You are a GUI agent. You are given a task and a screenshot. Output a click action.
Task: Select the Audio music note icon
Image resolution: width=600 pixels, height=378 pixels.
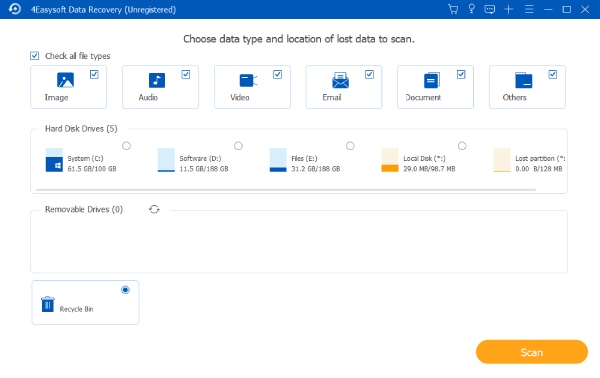coord(157,80)
